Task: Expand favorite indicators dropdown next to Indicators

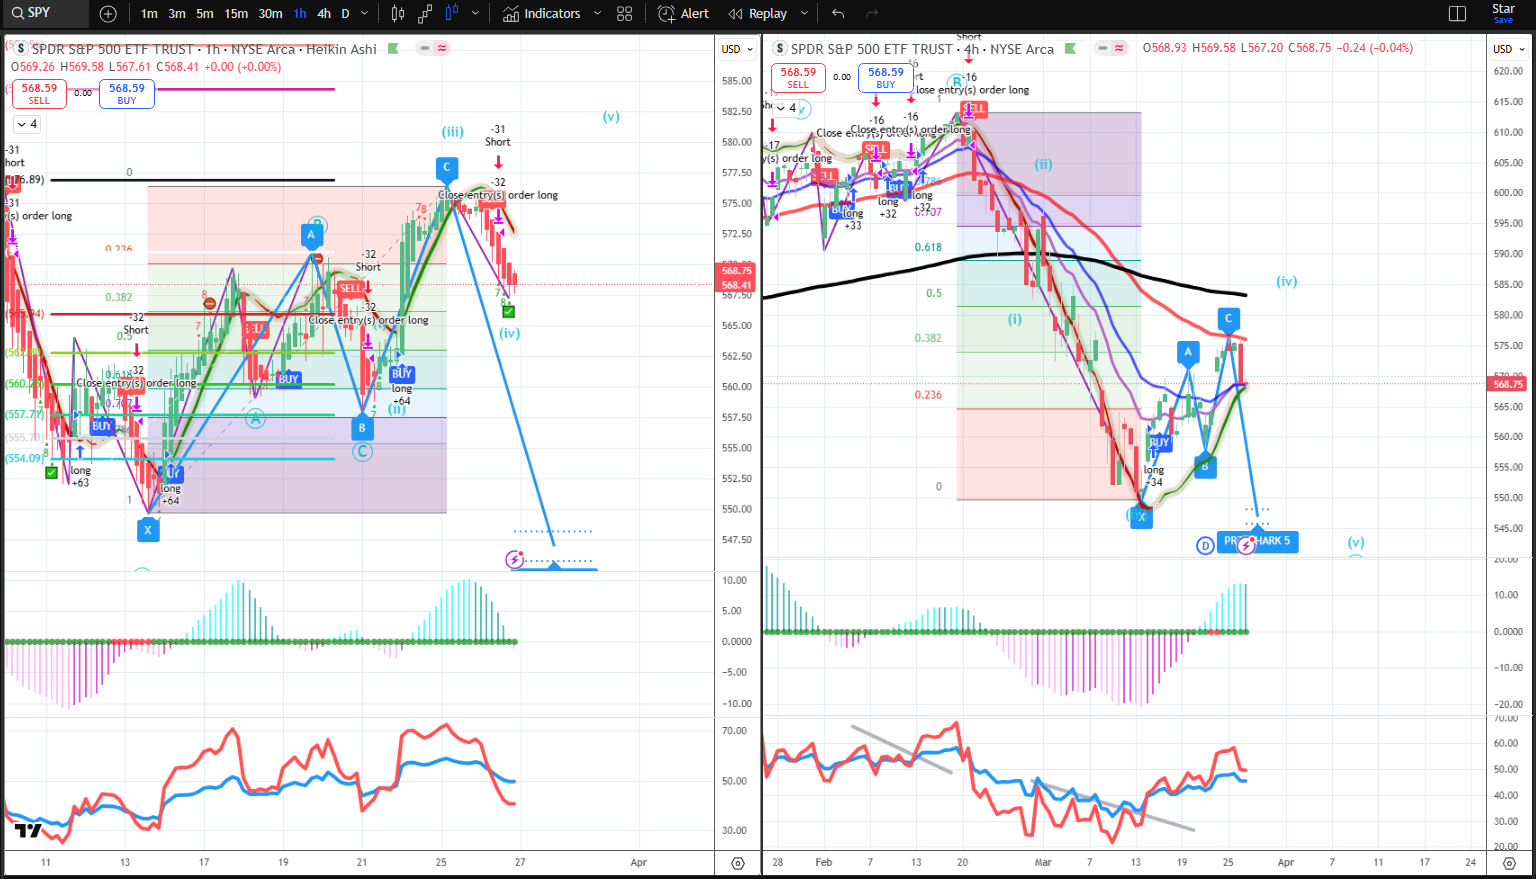Action: click(x=598, y=14)
